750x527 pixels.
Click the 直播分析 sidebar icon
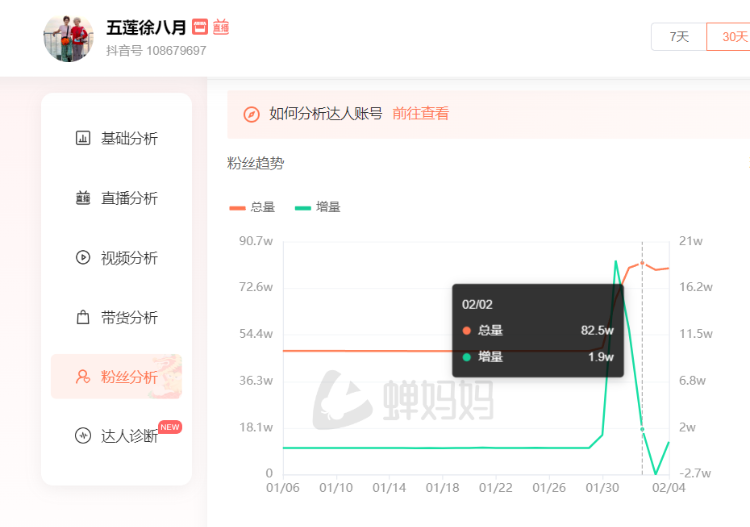click(83, 199)
